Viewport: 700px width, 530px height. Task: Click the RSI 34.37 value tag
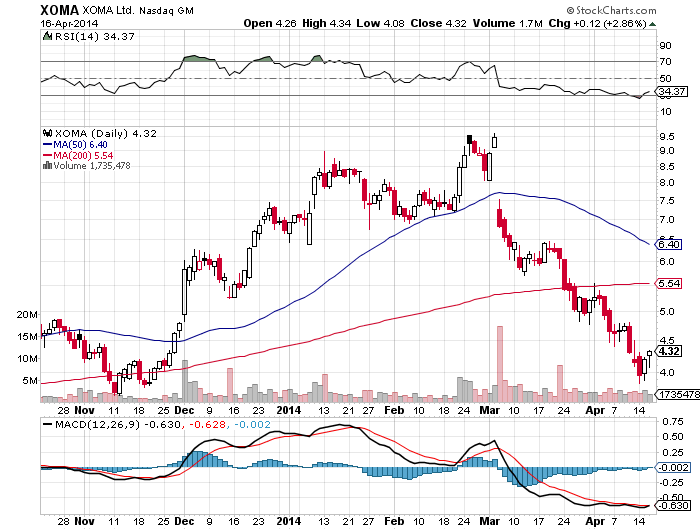pyautogui.click(x=671, y=92)
